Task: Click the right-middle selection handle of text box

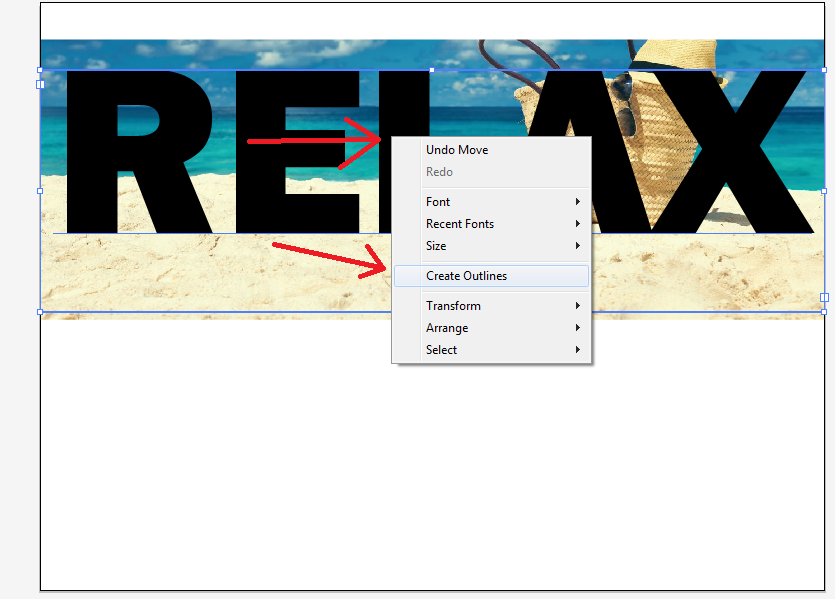Action: [x=824, y=191]
